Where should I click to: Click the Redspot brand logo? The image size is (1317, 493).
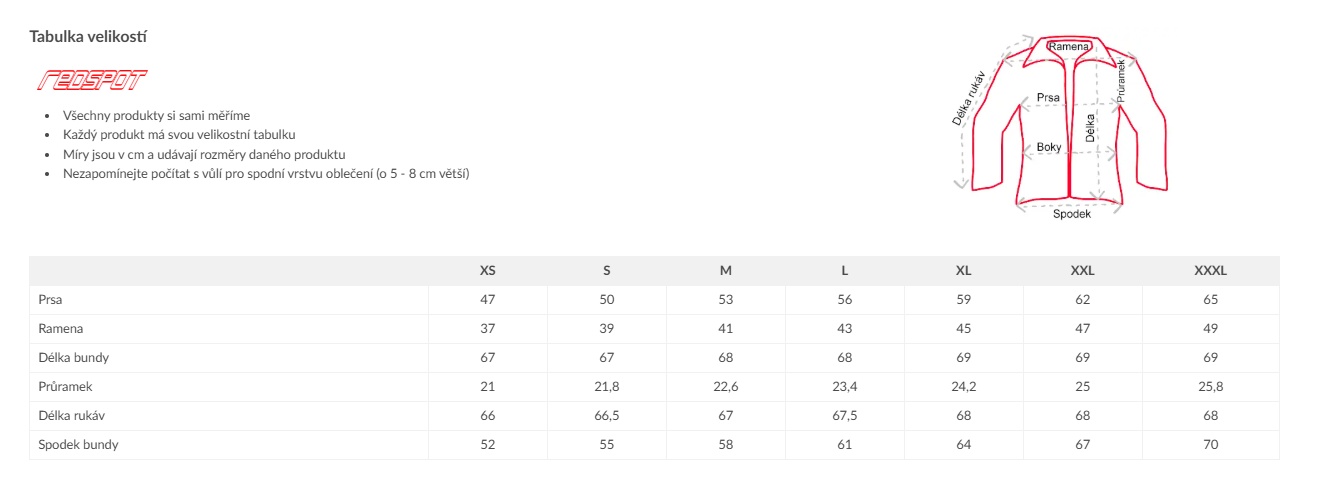click(91, 80)
